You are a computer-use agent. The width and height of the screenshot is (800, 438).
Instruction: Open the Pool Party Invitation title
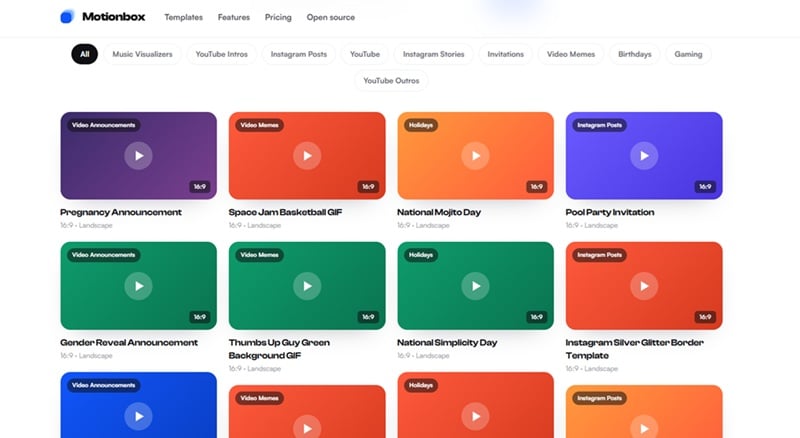[x=610, y=212]
